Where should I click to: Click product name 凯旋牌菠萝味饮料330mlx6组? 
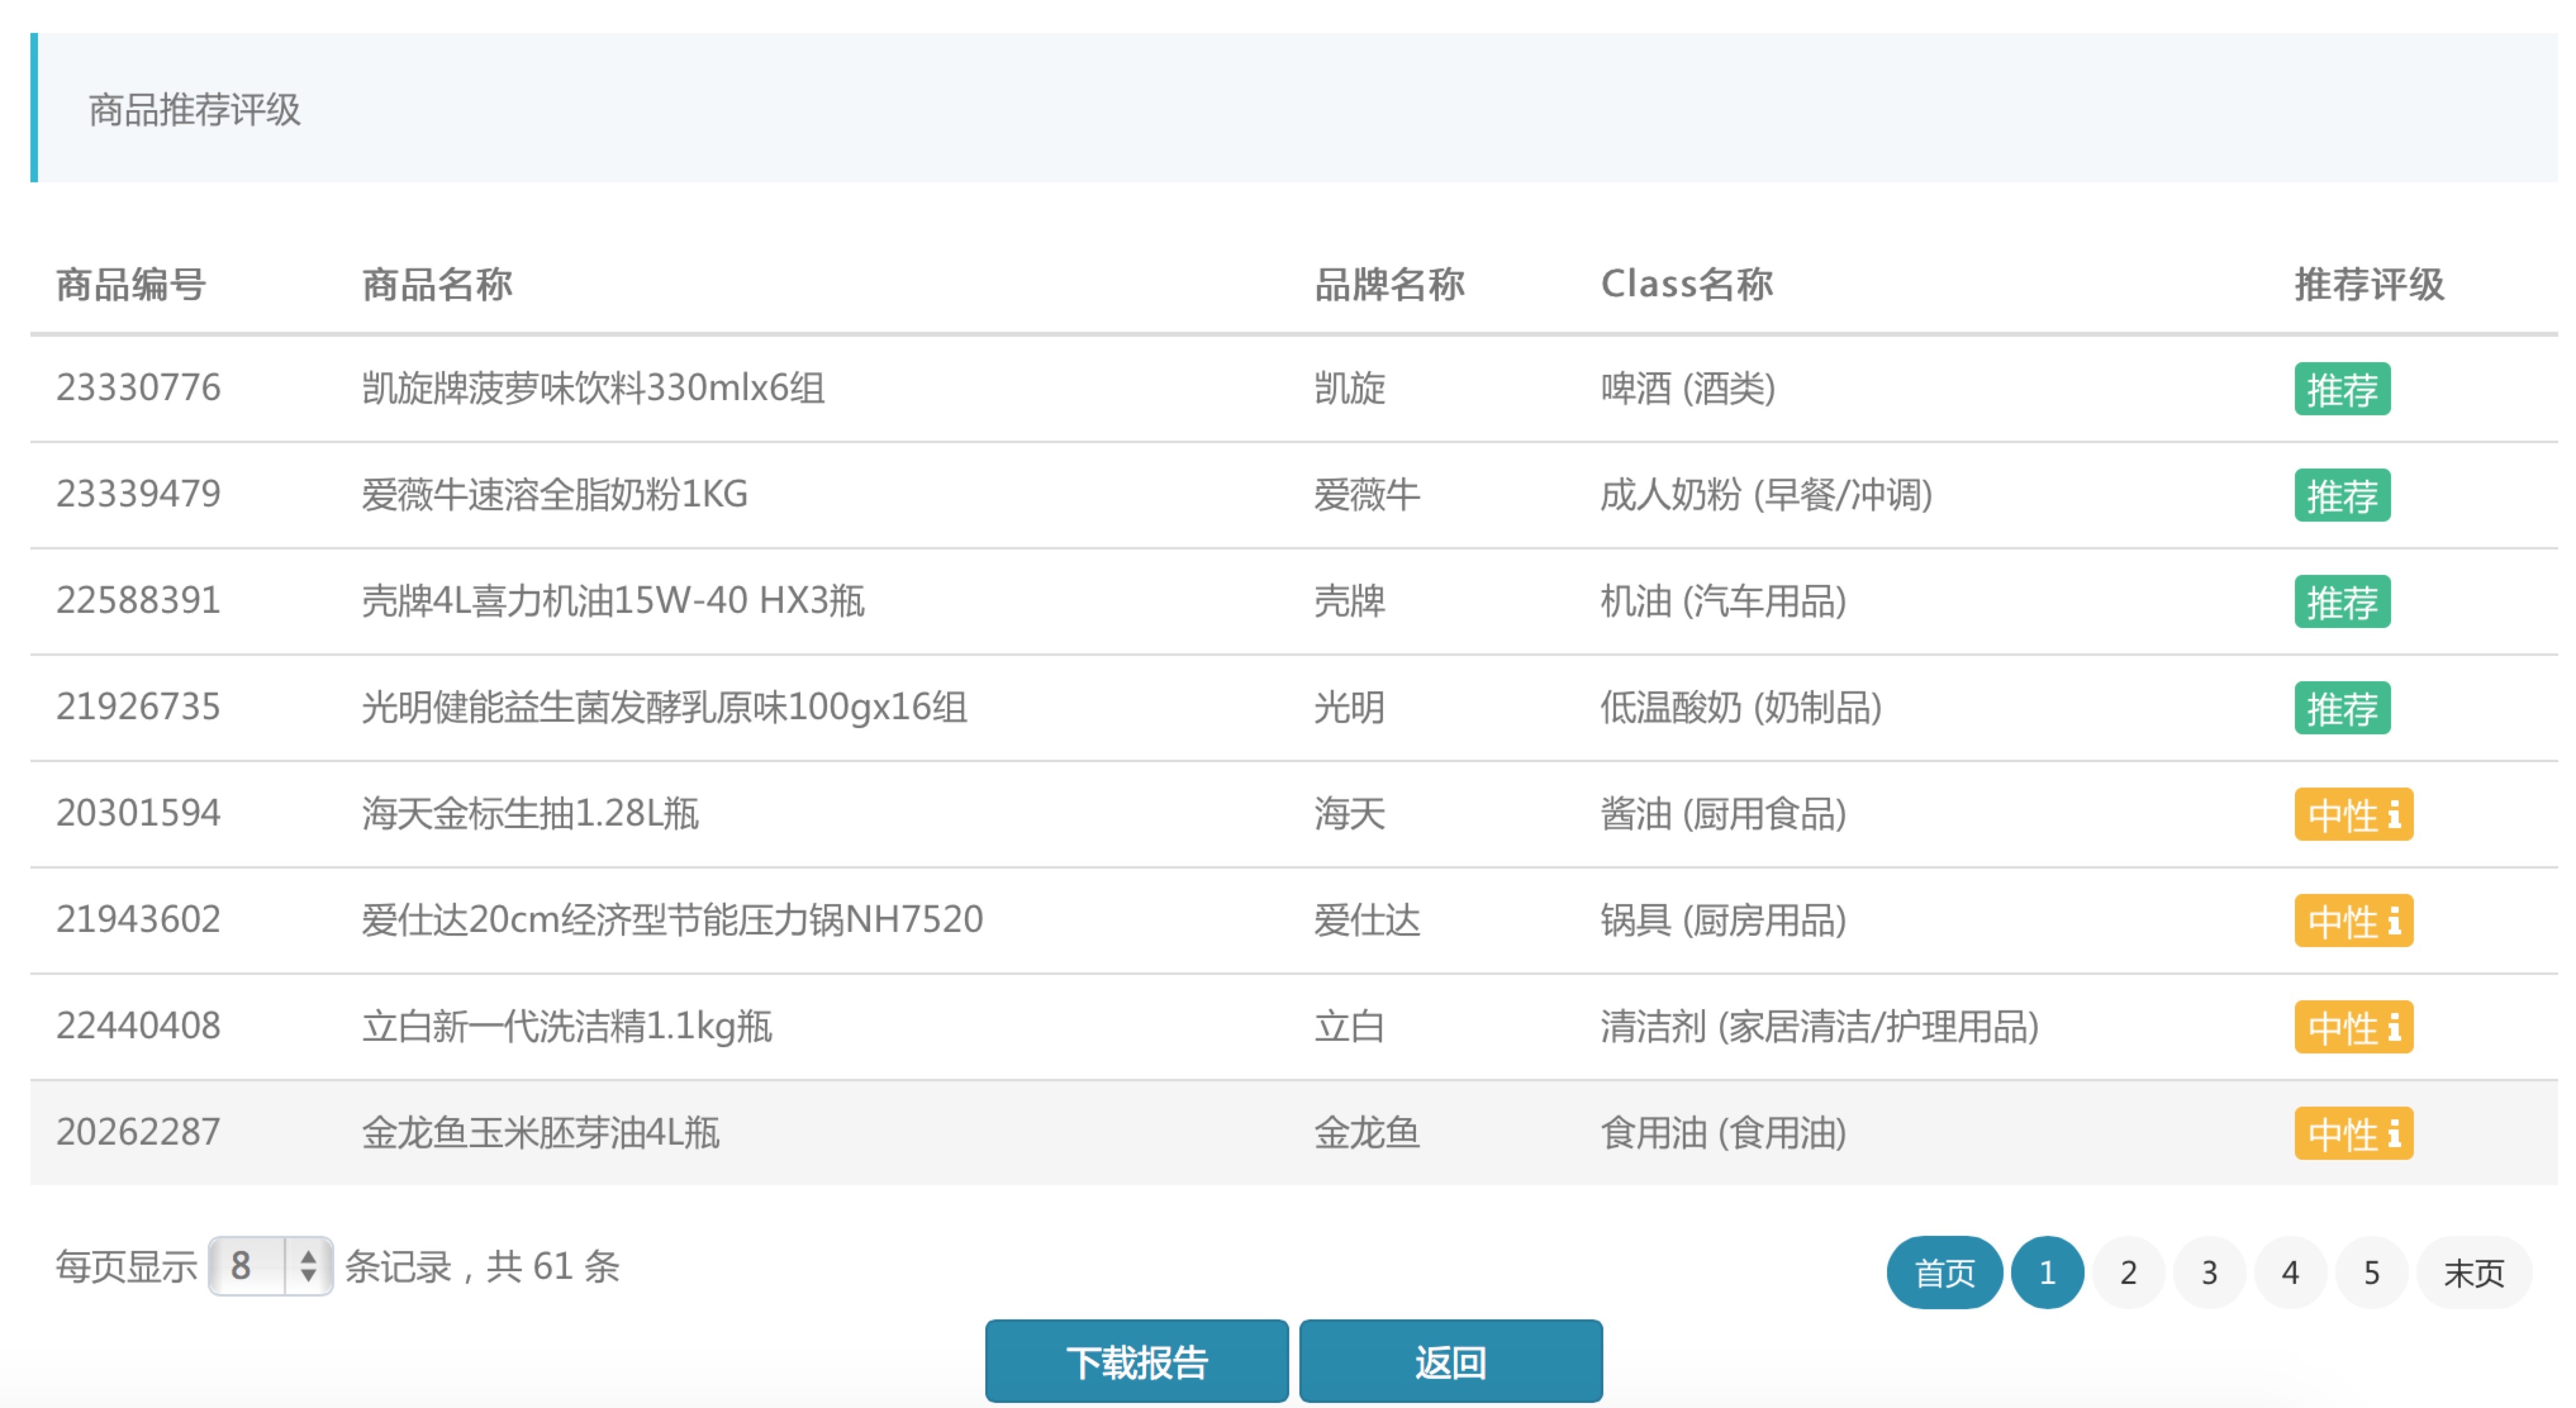pyautogui.click(x=593, y=388)
